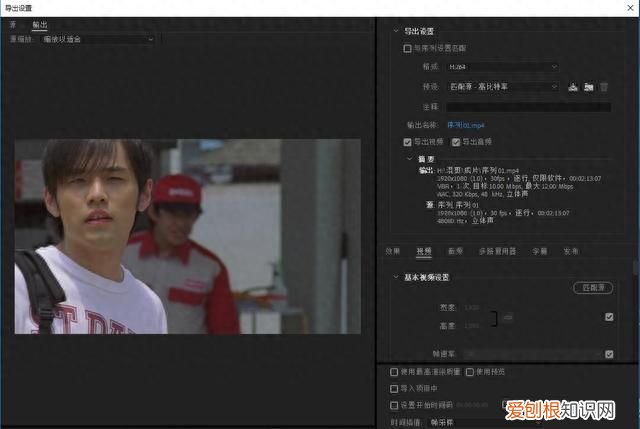The width and height of the screenshot is (640, 429).
Task: Enable the 使用预览 checkbox
Action: coord(470,372)
